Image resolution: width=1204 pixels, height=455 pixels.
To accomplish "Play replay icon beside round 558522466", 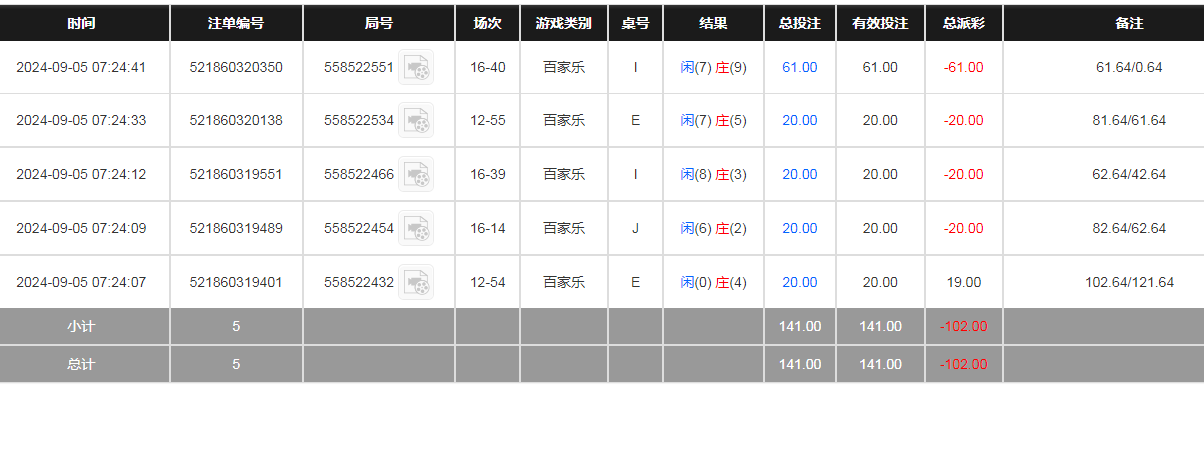I will [x=416, y=174].
